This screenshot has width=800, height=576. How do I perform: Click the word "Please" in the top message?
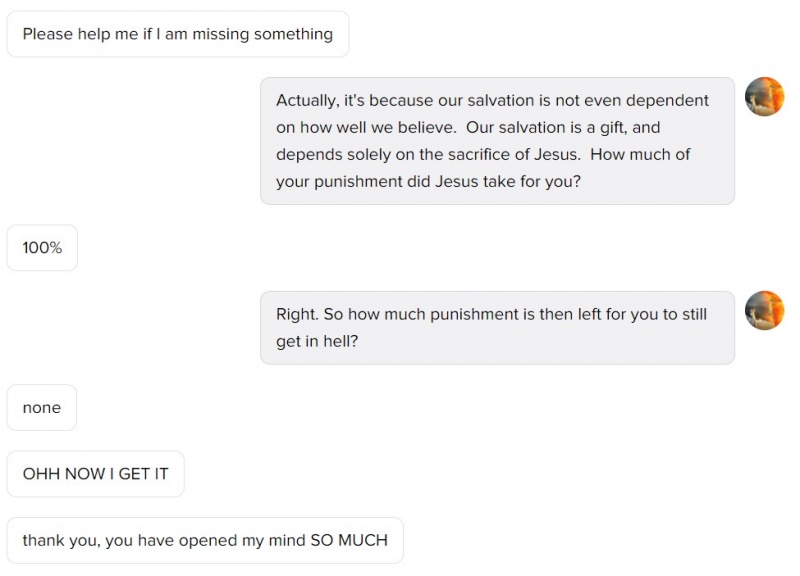click(48, 34)
